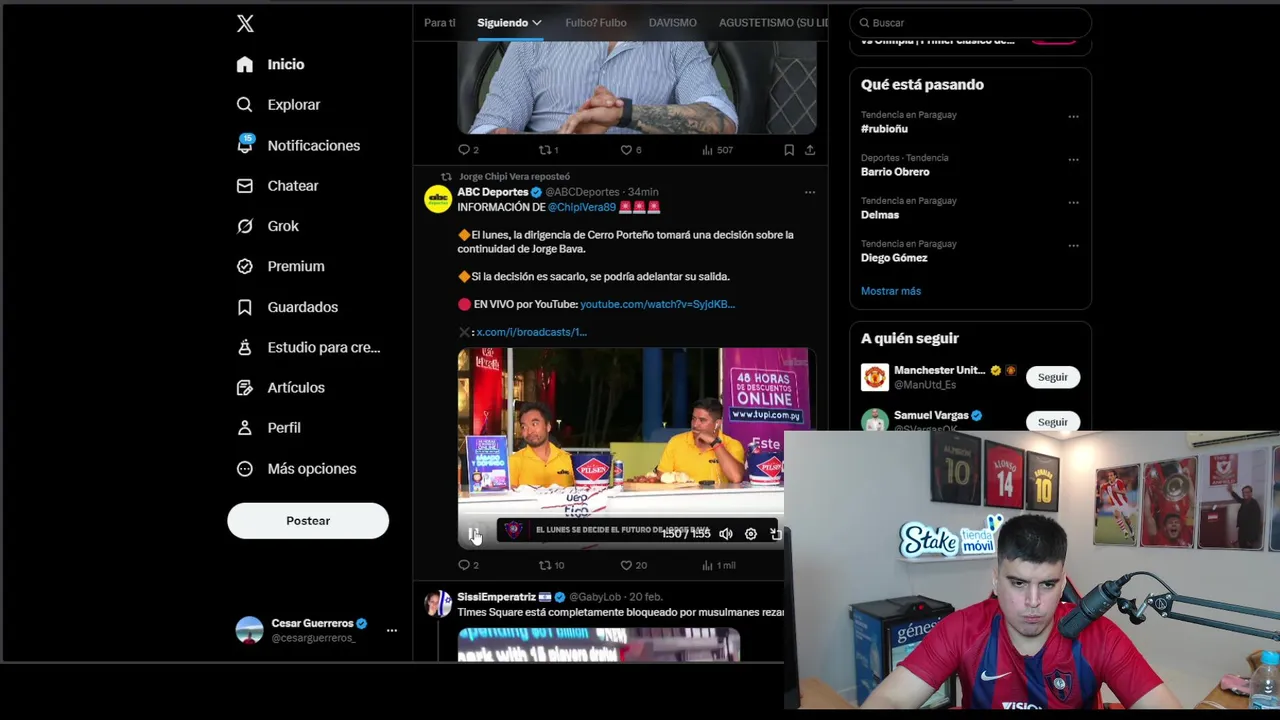1280x720 pixels.
Task: Open more options for Diego Gómez trend
Action: pyautogui.click(x=1073, y=246)
